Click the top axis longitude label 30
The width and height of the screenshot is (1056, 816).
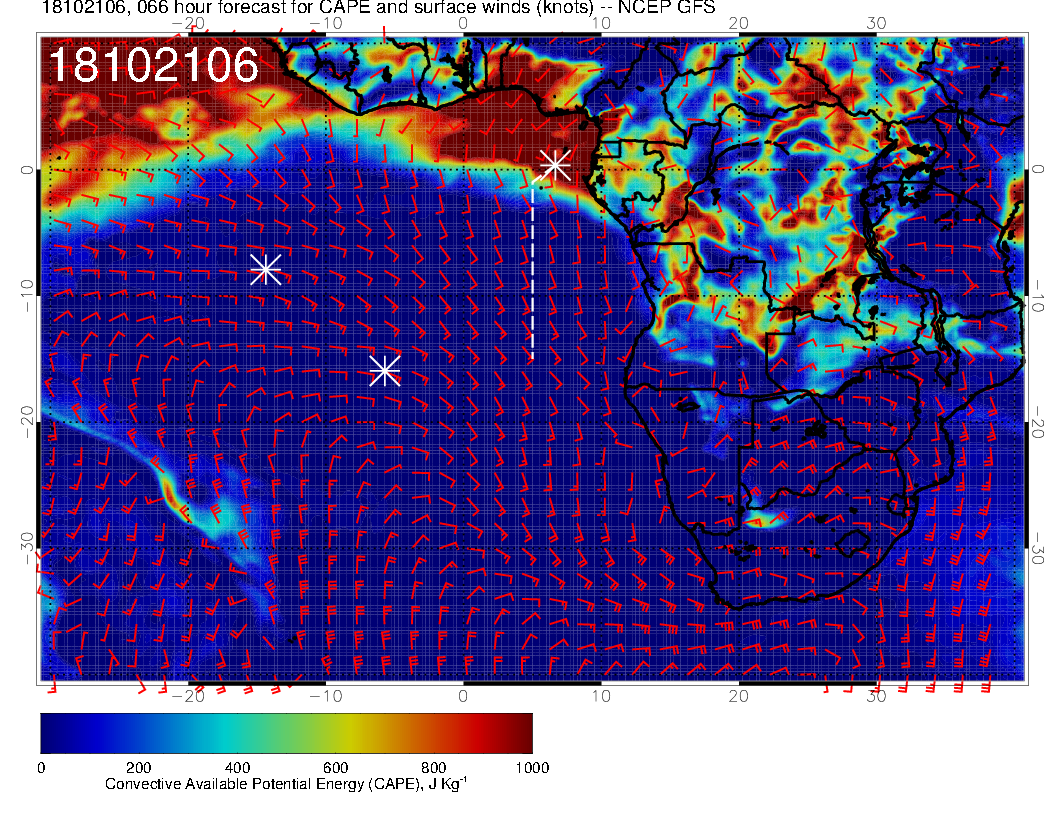876,24
